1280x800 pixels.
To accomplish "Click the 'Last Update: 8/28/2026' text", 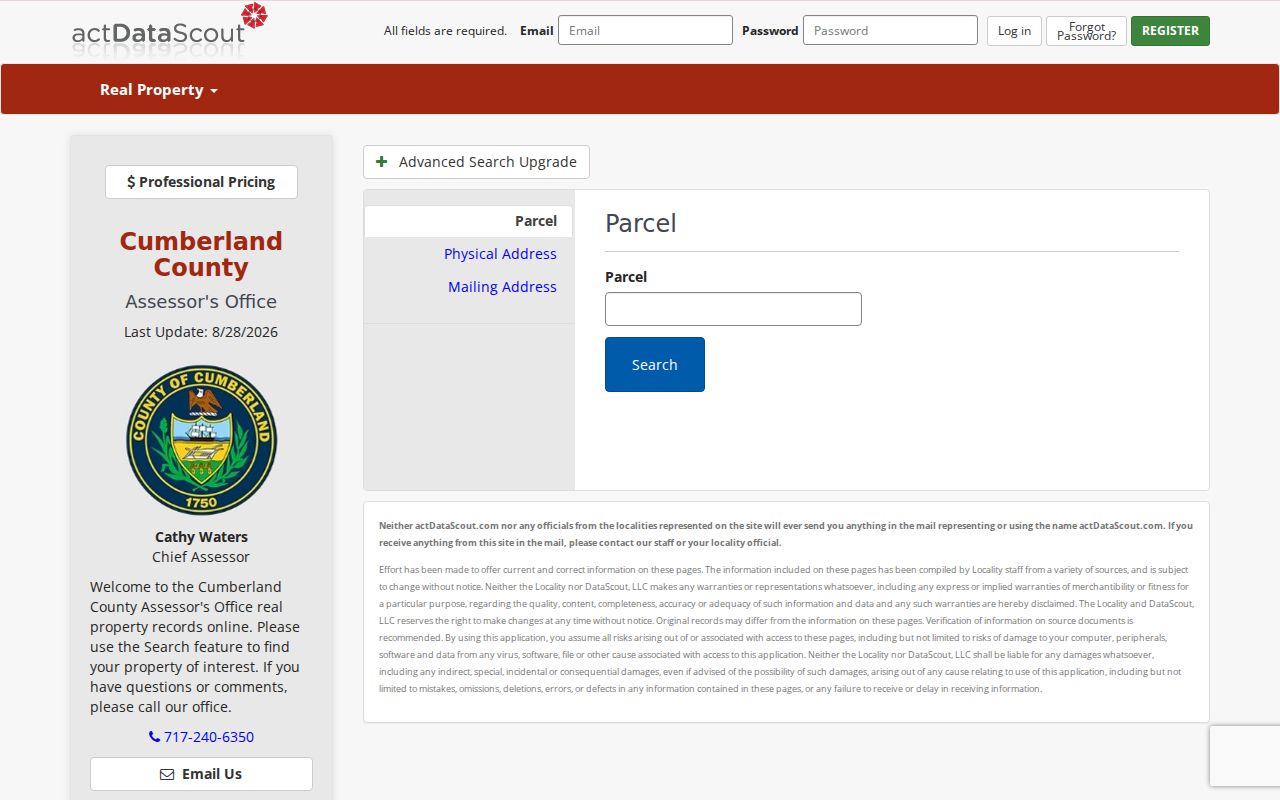I will 201,332.
